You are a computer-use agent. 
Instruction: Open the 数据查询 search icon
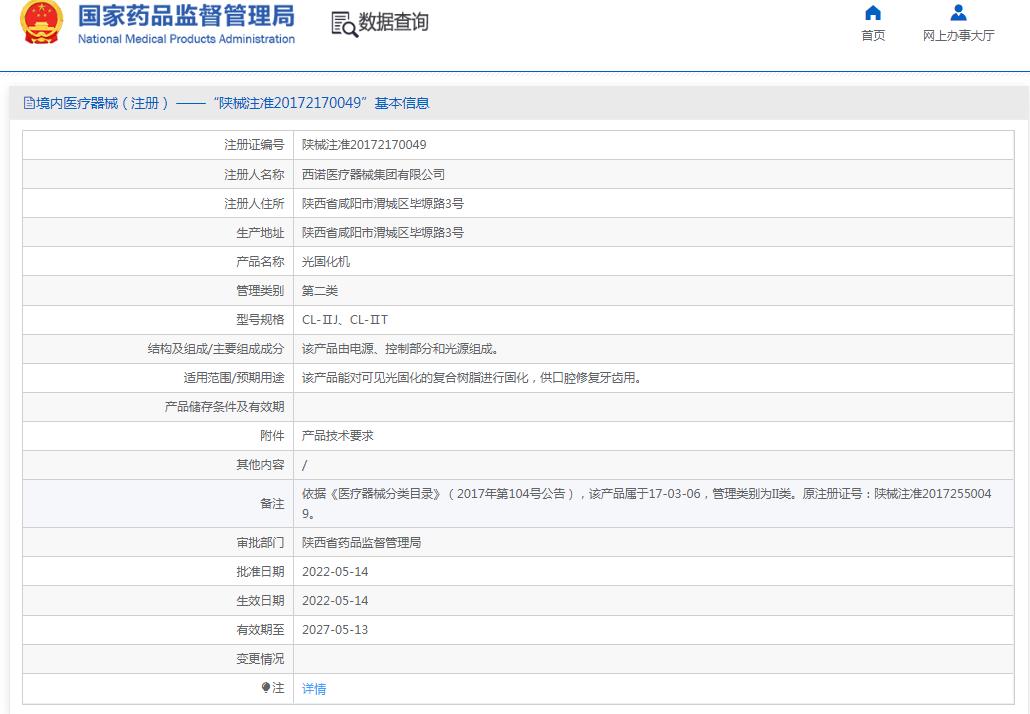(x=344, y=24)
